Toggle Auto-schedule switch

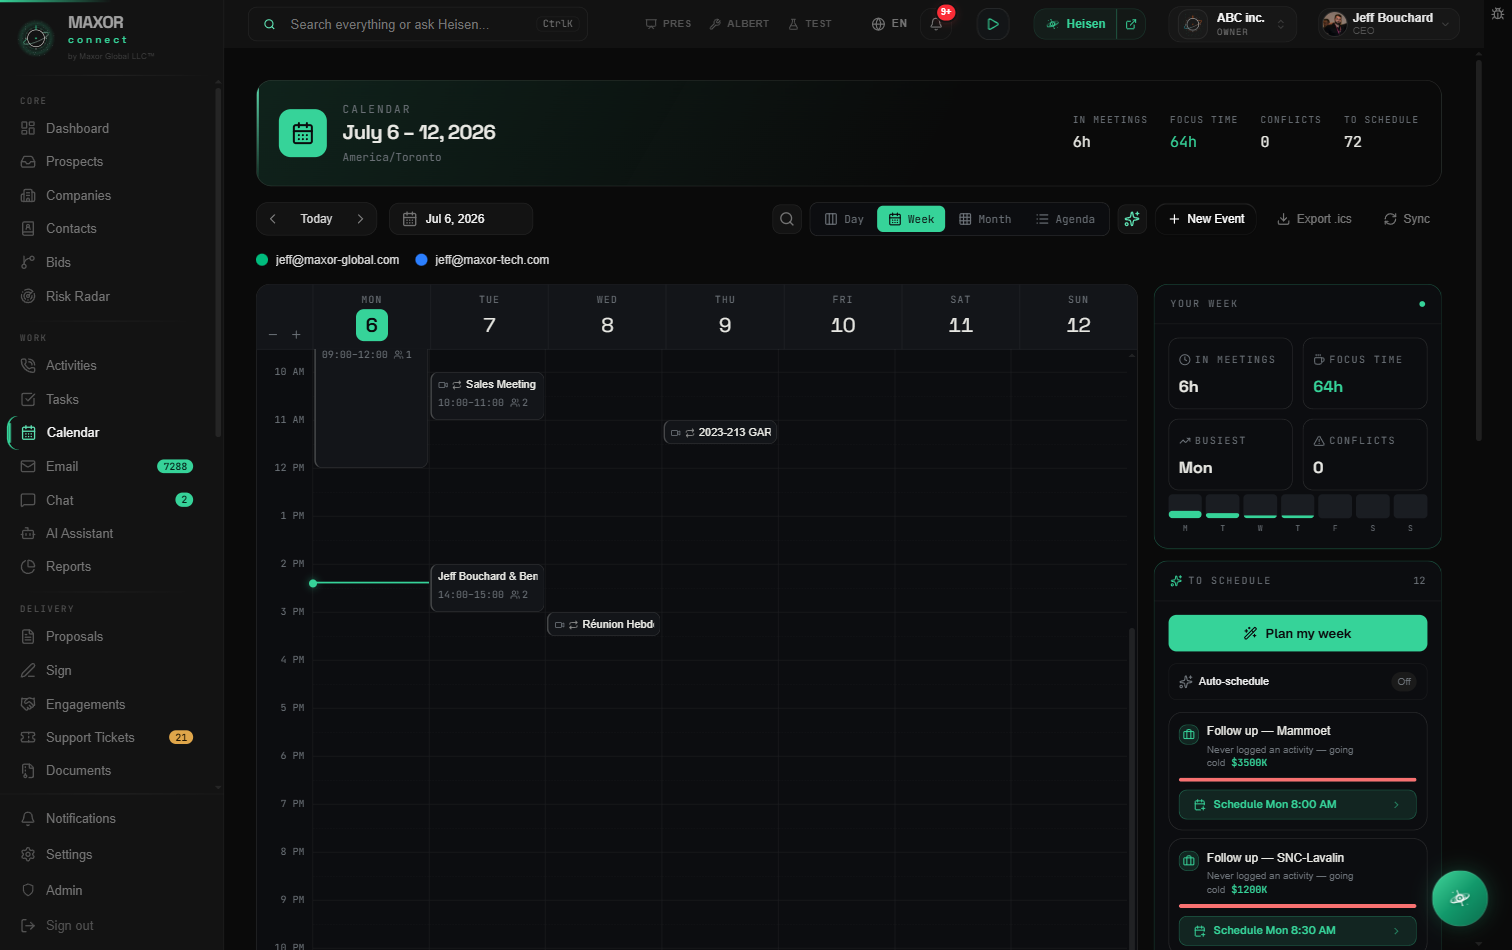1404,682
